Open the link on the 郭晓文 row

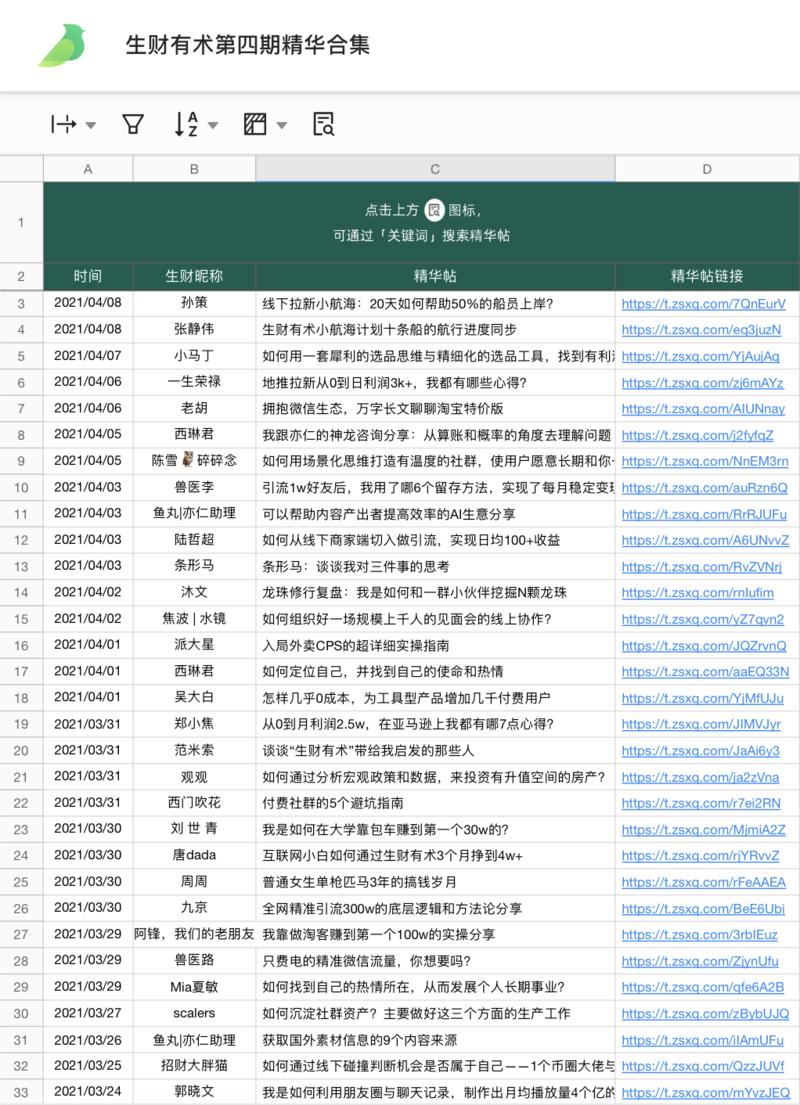[703, 1093]
